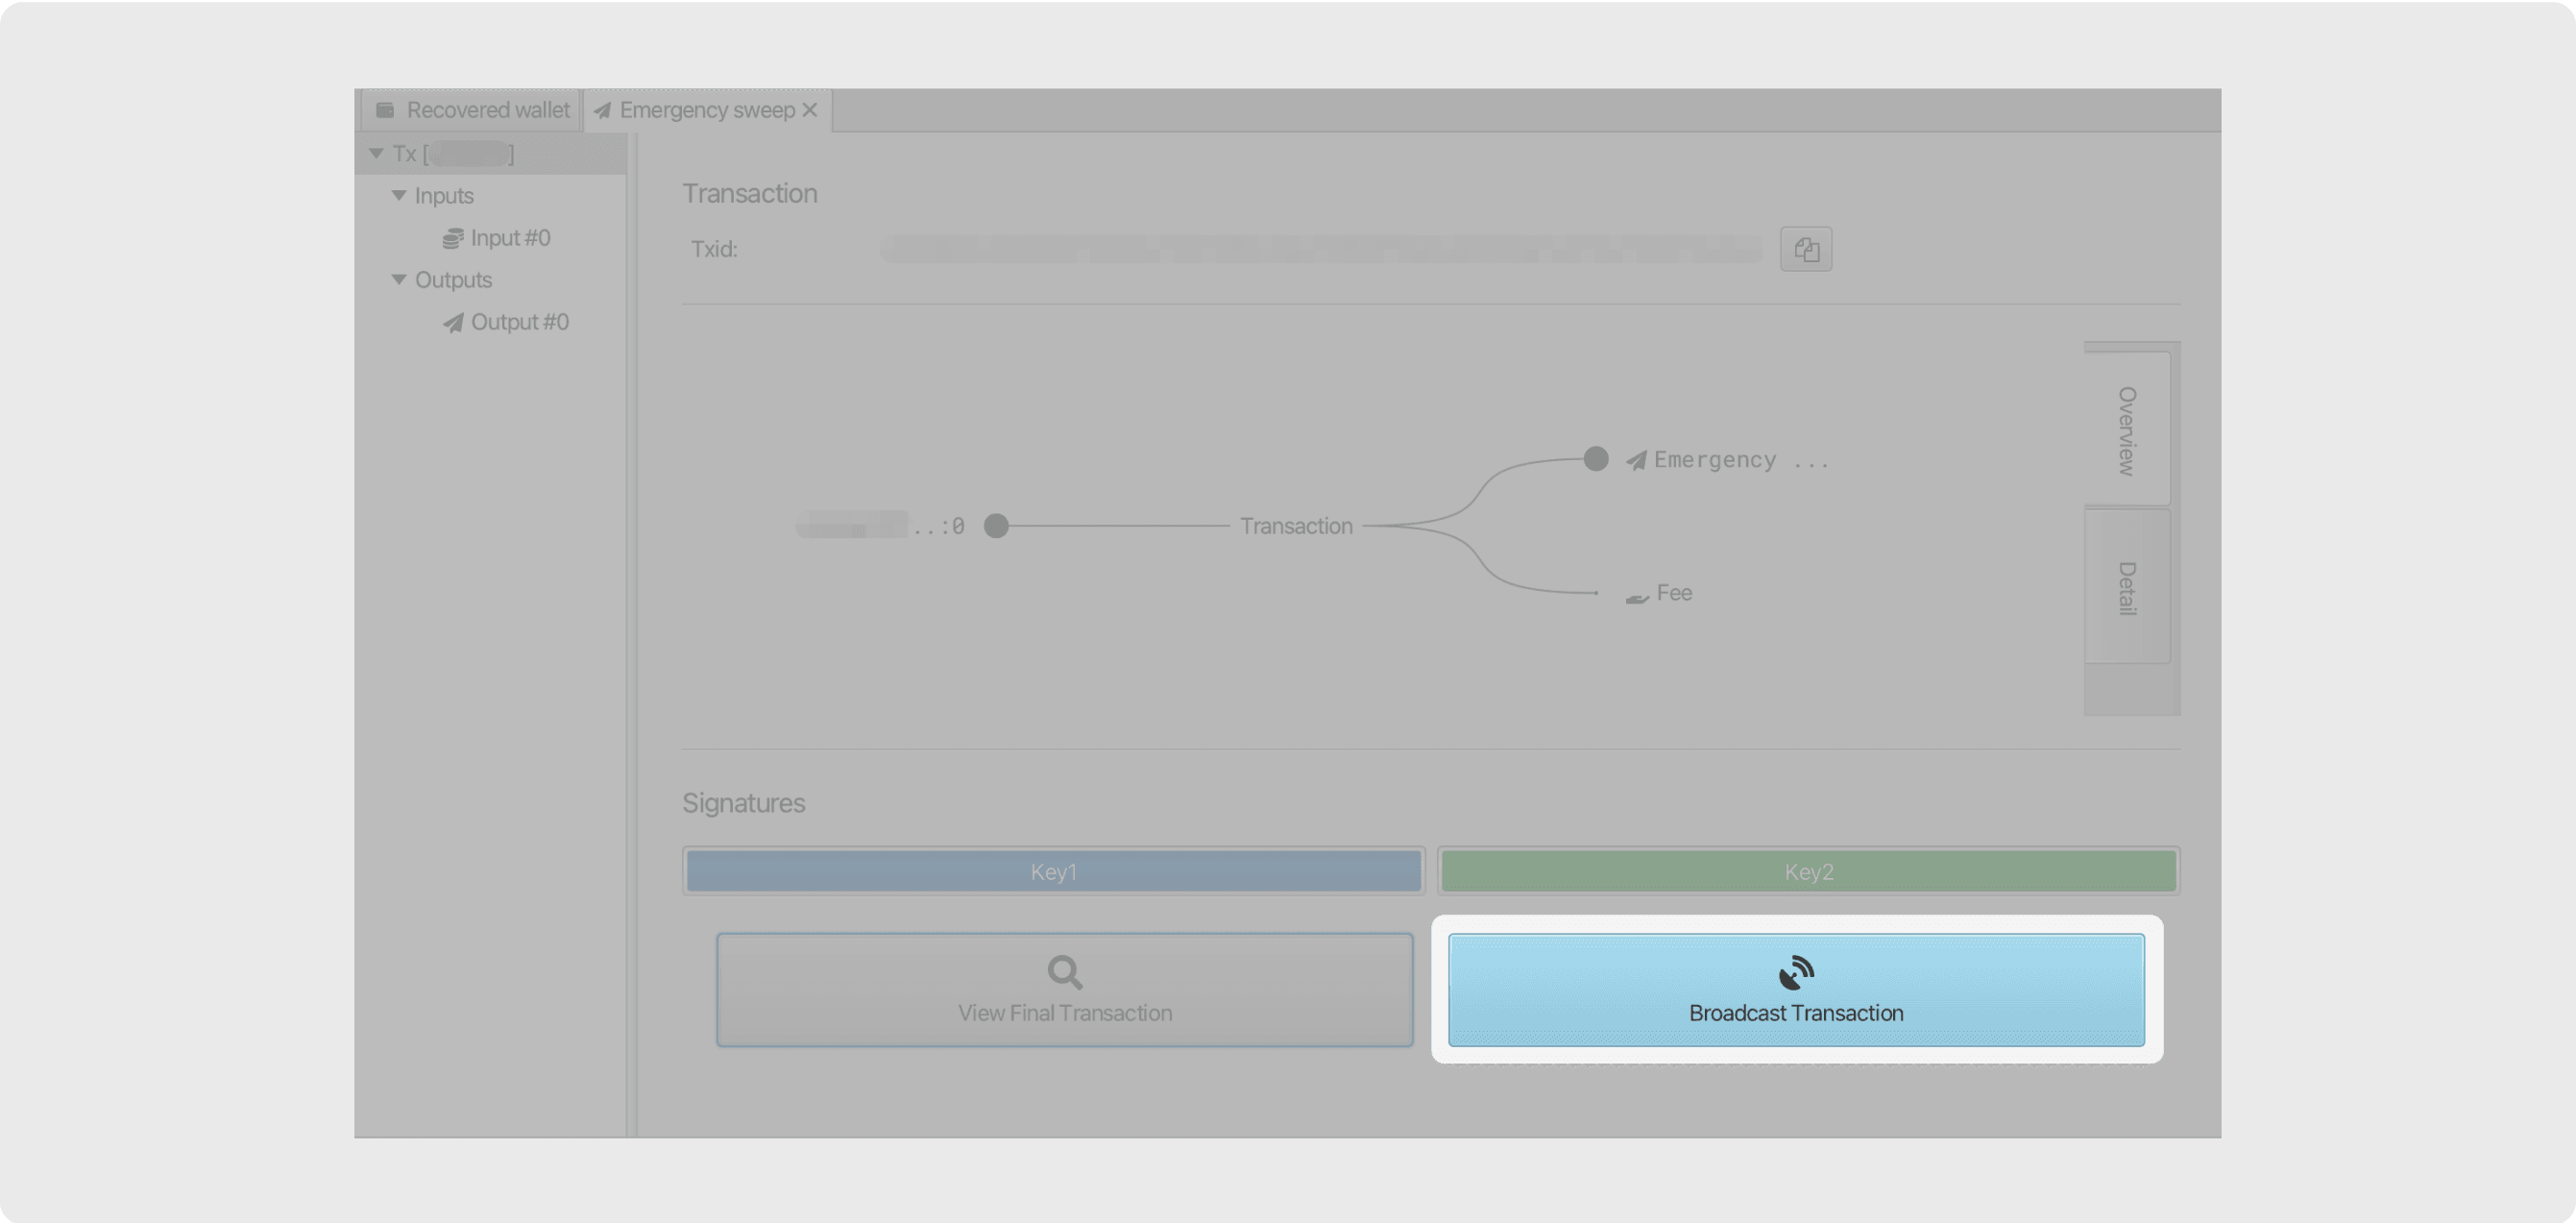Click the paper plane icon beside Emergency
This screenshot has width=2576, height=1223.
(x=1636, y=460)
